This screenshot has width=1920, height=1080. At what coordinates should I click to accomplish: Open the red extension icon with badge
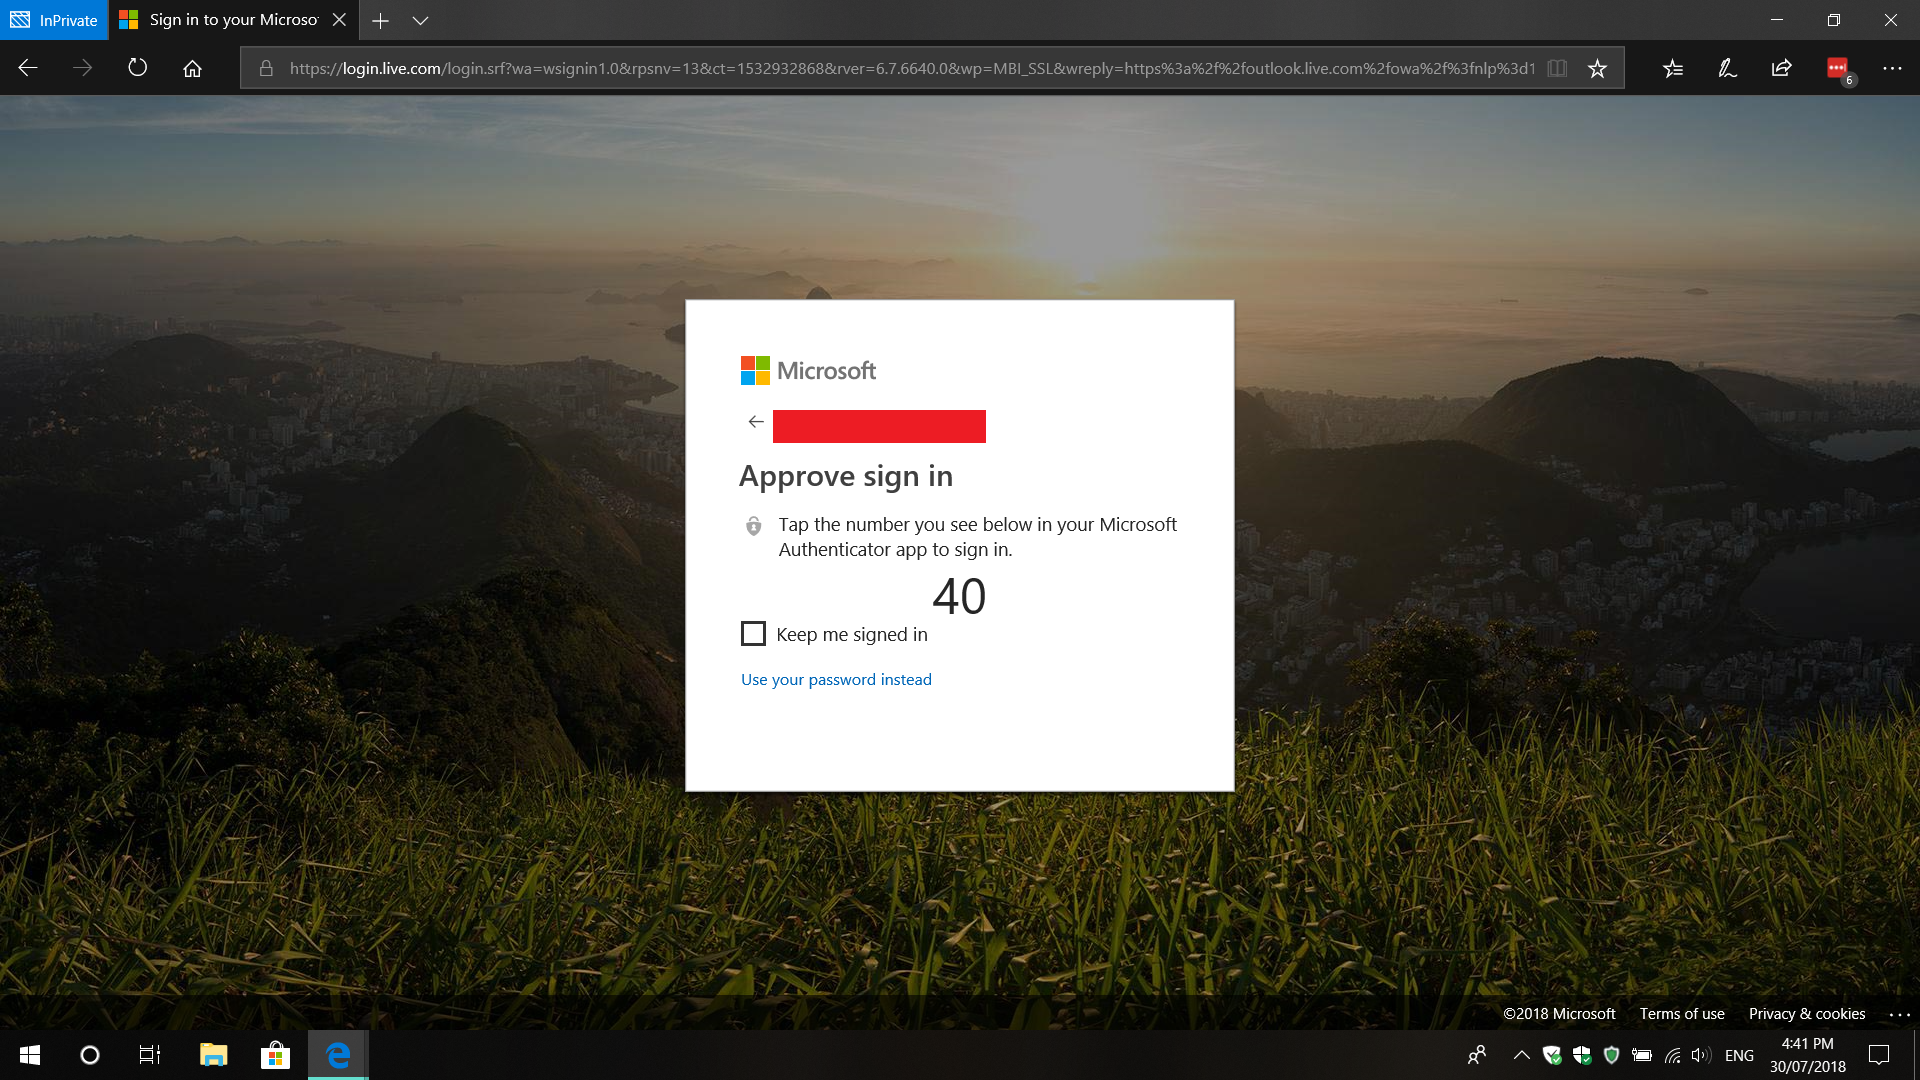(1837, 68)
